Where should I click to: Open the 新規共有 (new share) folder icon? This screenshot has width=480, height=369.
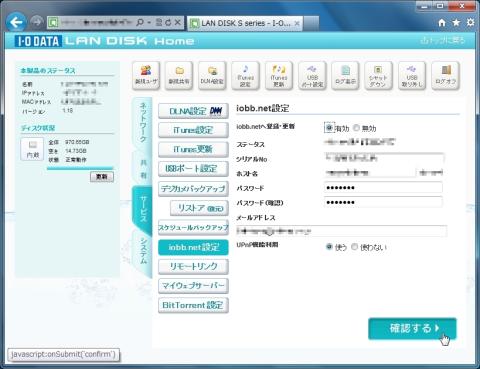point(179,76)
